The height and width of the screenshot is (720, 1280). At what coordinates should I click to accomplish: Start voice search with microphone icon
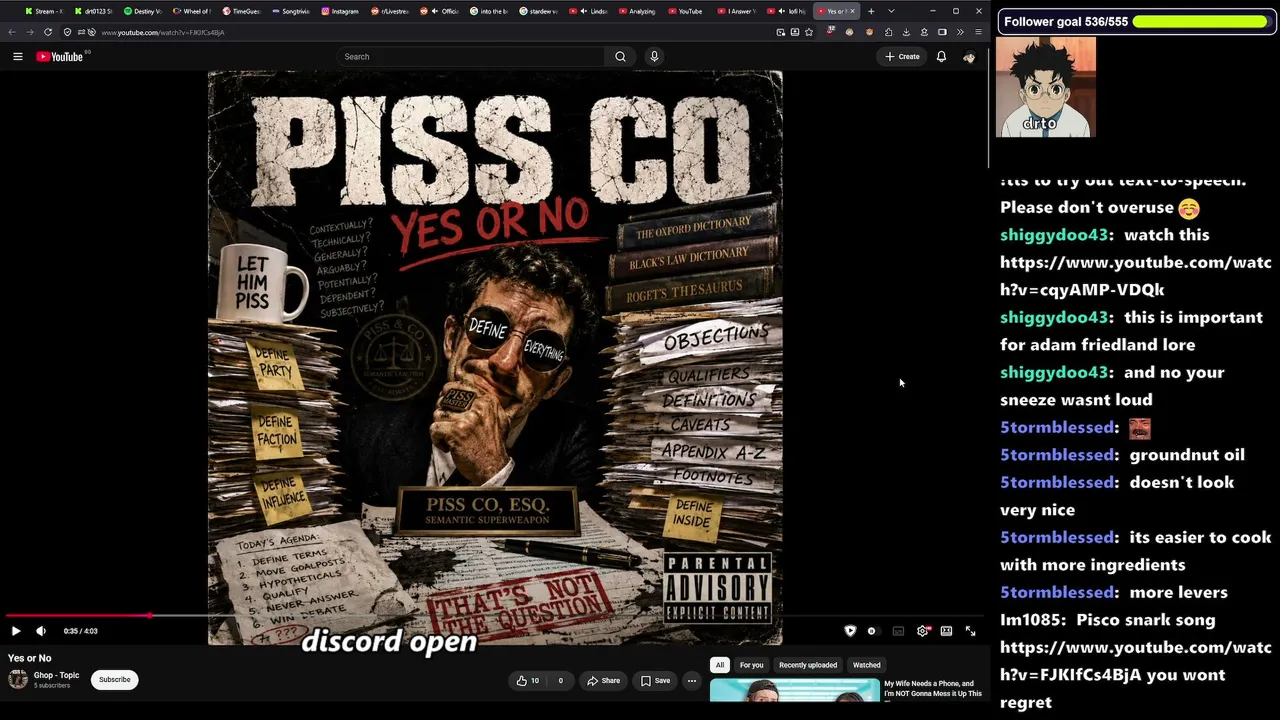654,57
